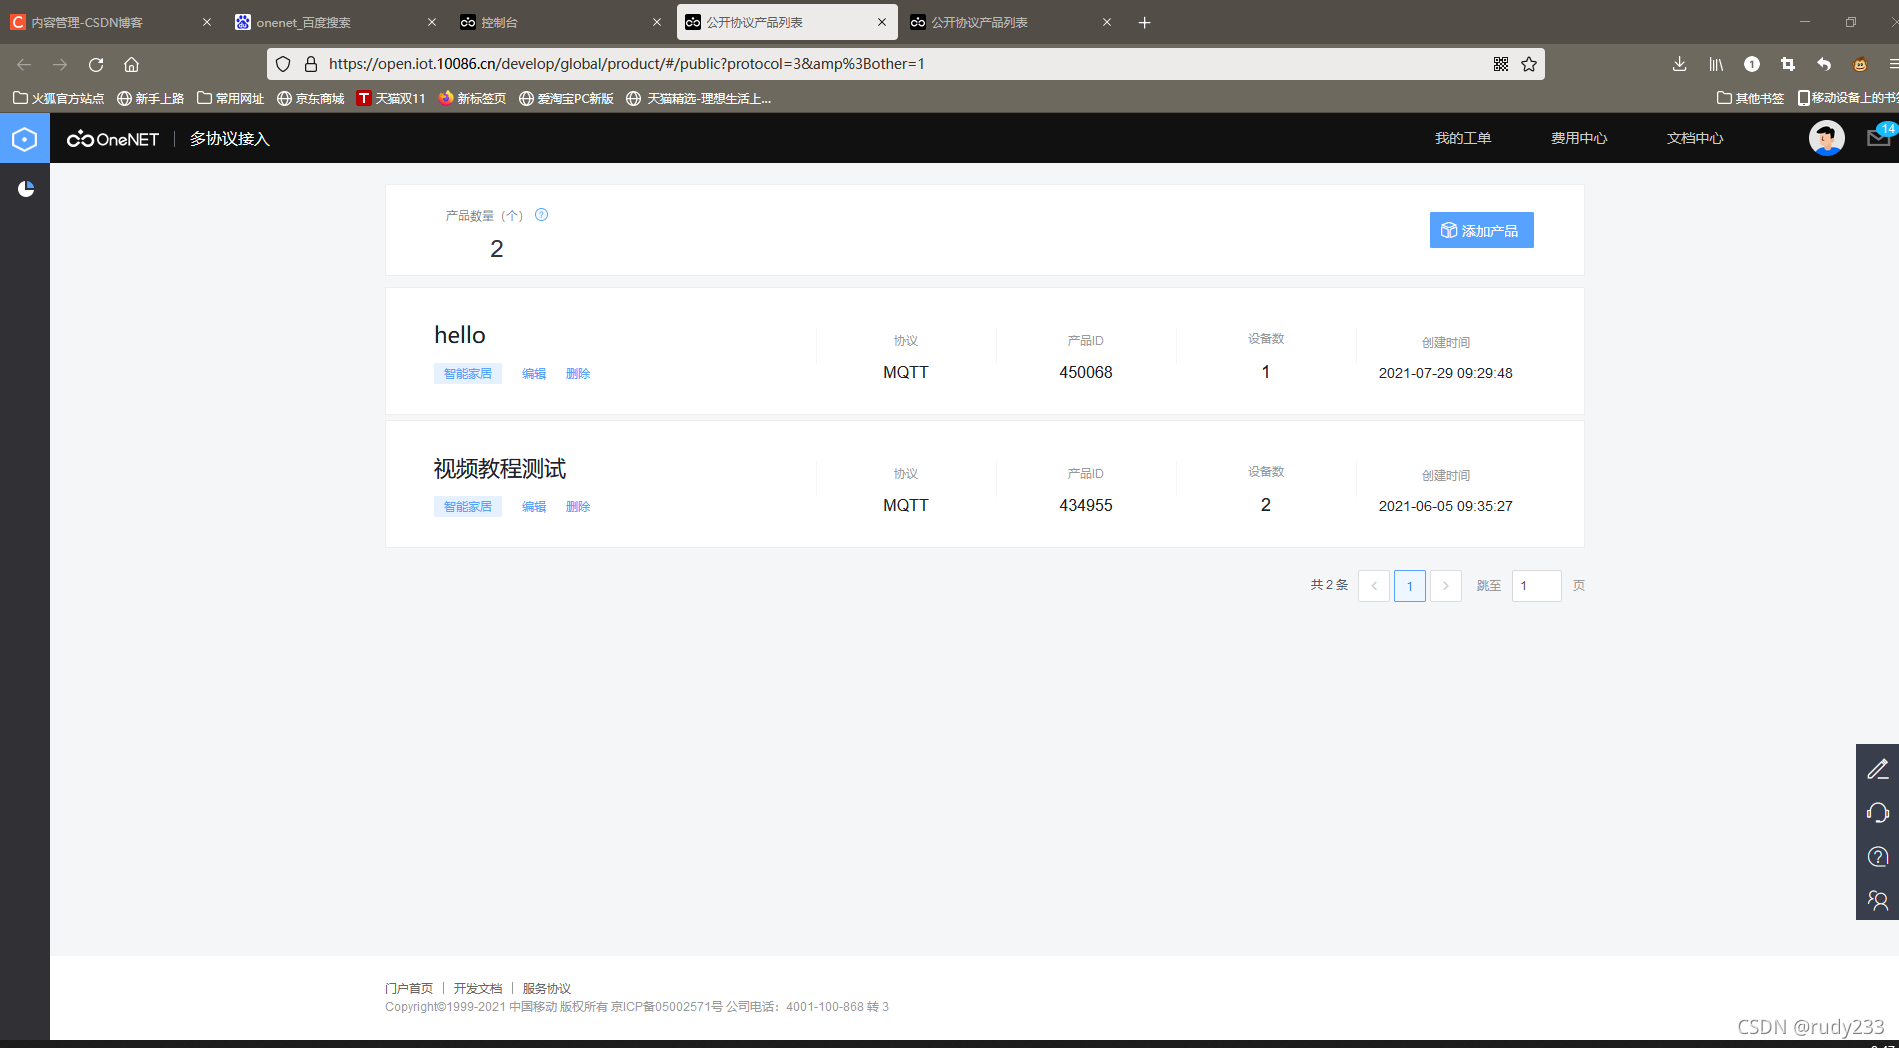The height and width of the screenshot is (1048, 1899).
Task: Open the pie chart sidebar icon
Action: [26, 189]
